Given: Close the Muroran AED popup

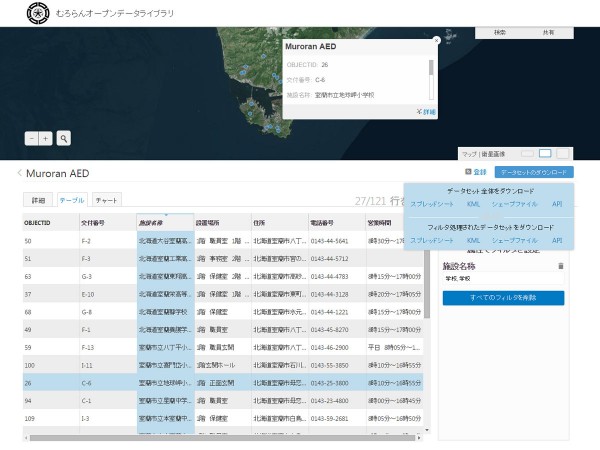Looking at the screenshot, I should (x=436, y=41).
